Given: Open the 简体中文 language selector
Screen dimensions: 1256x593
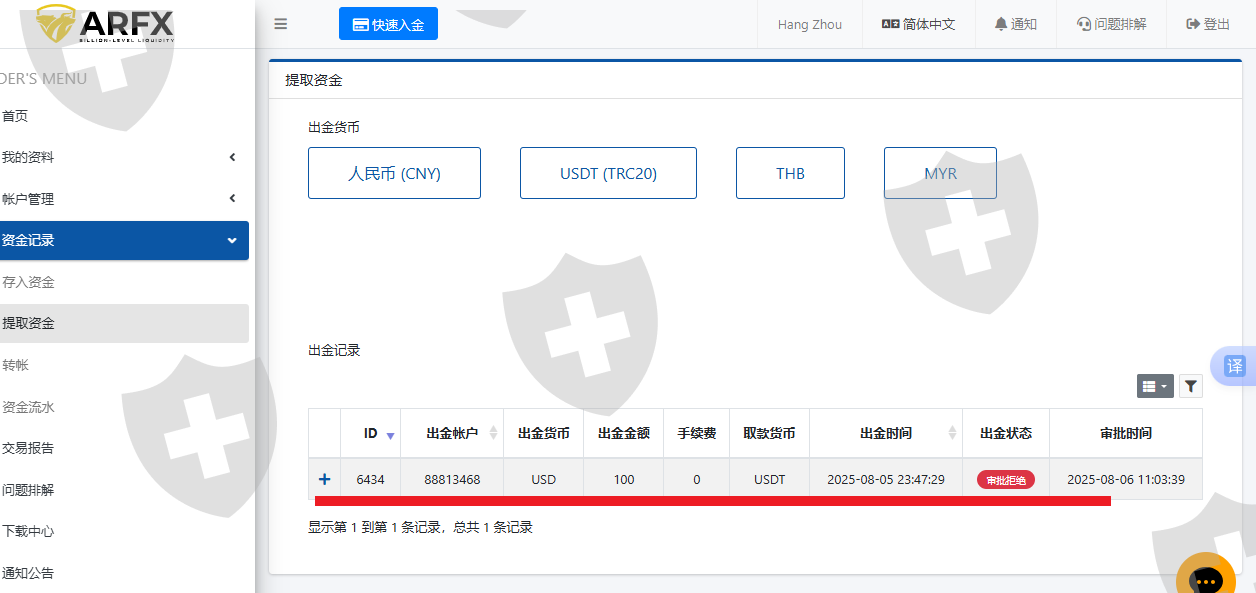Looking at the screenshot, I should pos(918,24).
